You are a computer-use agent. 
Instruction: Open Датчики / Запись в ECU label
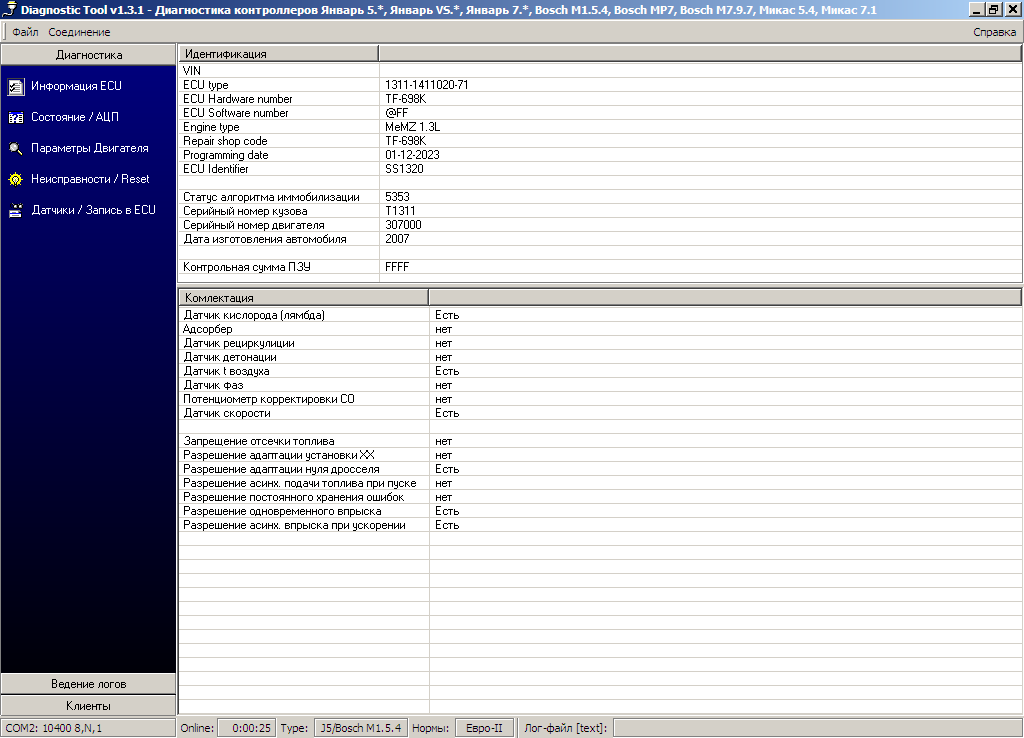[x=93, y=210]
